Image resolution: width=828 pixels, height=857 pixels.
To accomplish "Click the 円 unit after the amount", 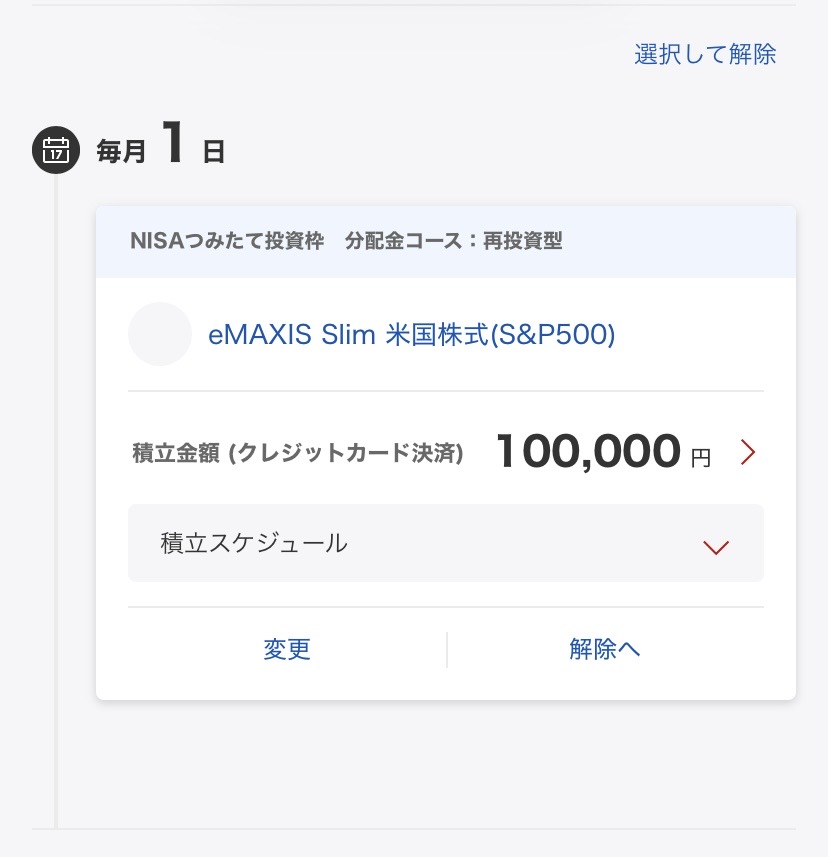I will pyautogui.click(x=701, y=458).
